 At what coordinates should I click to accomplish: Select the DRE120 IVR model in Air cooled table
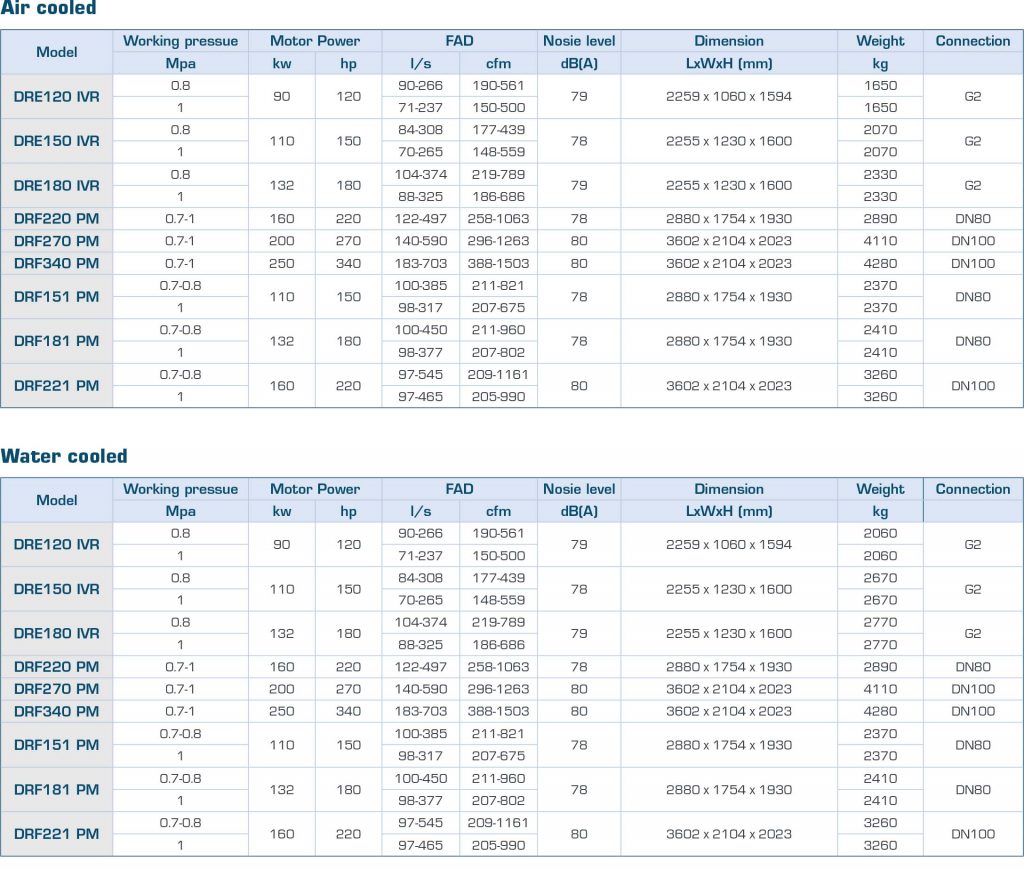tap(57, 97)
